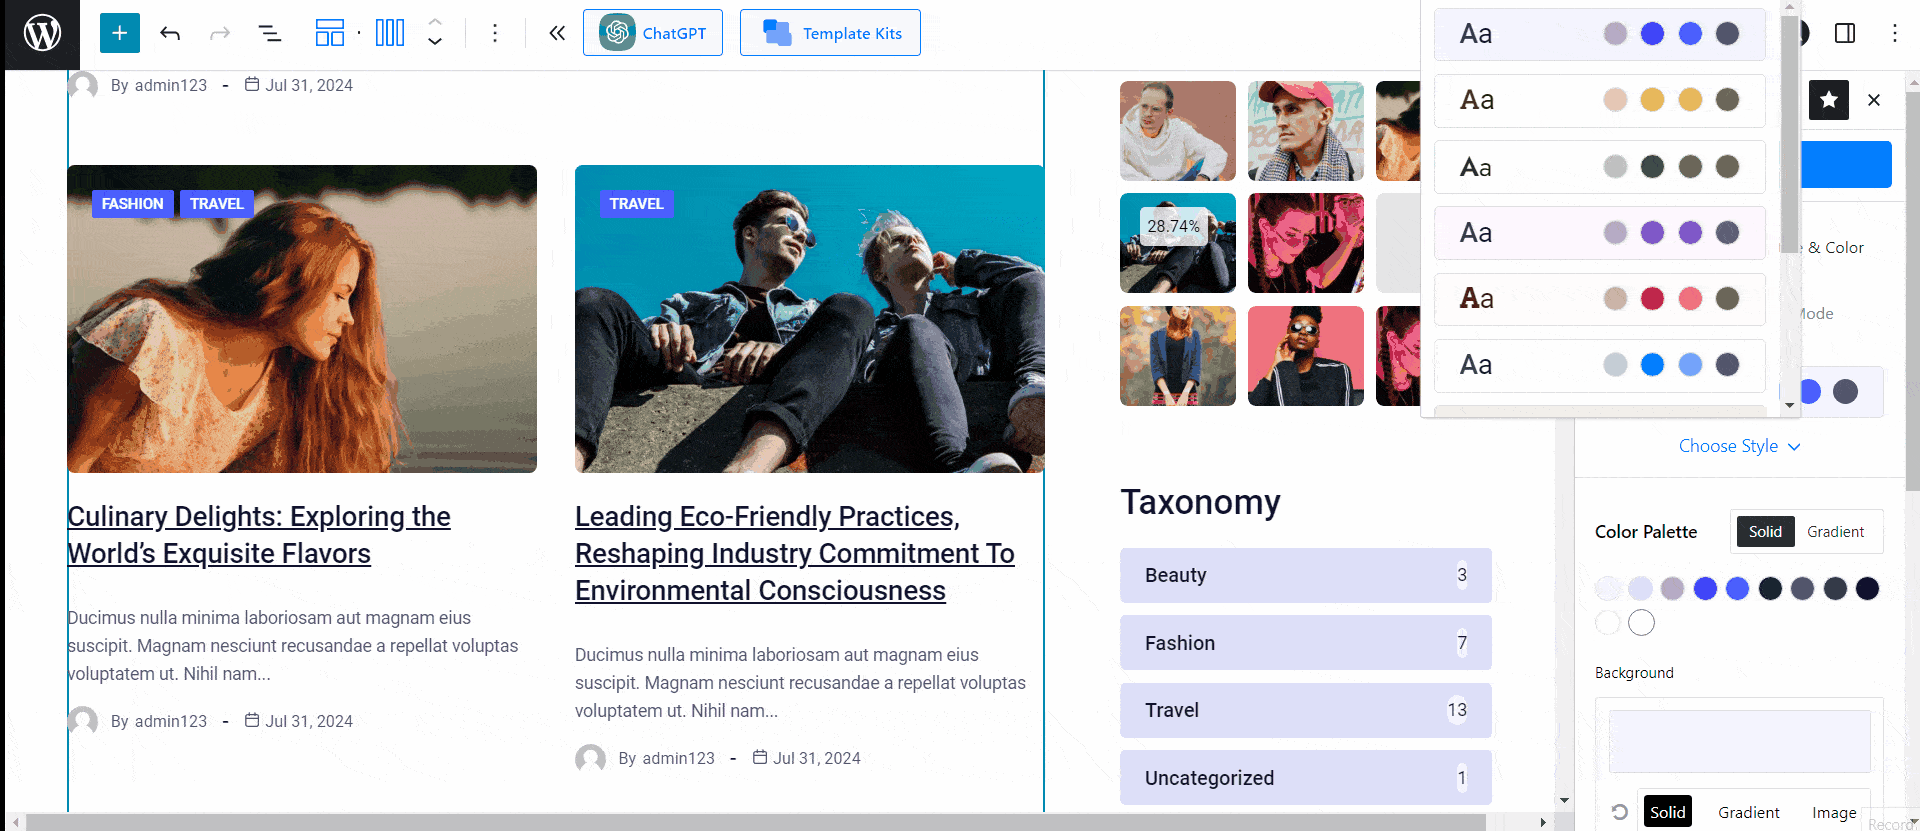Choose Image background type

coord(1834,813)
